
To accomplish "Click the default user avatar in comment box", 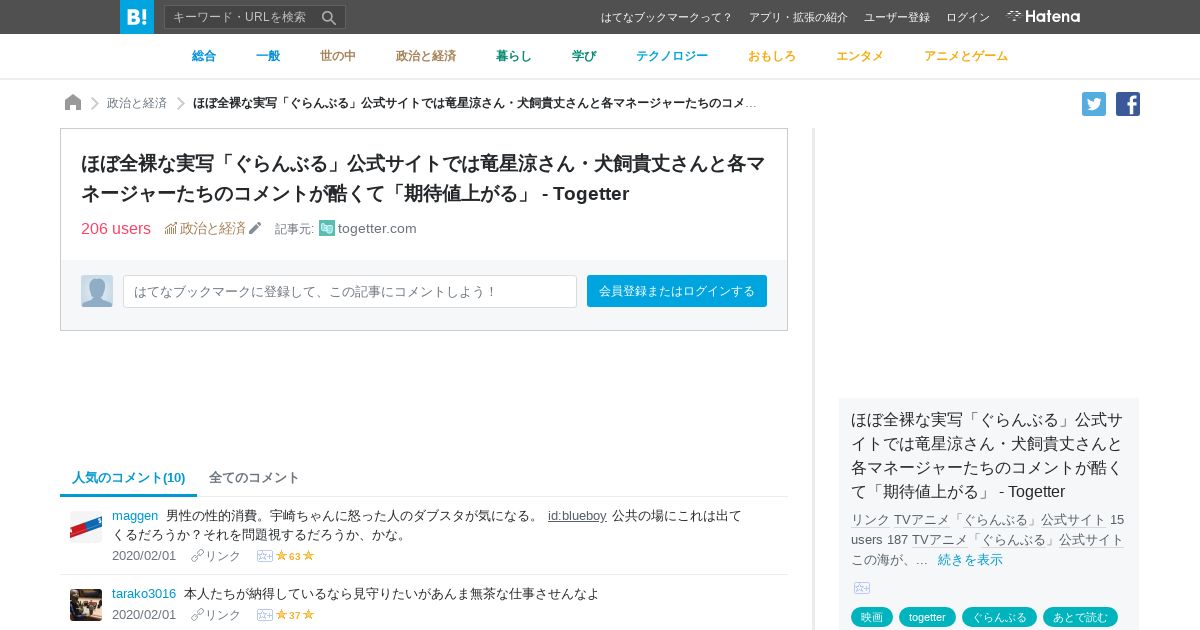I will click(97, 291).
